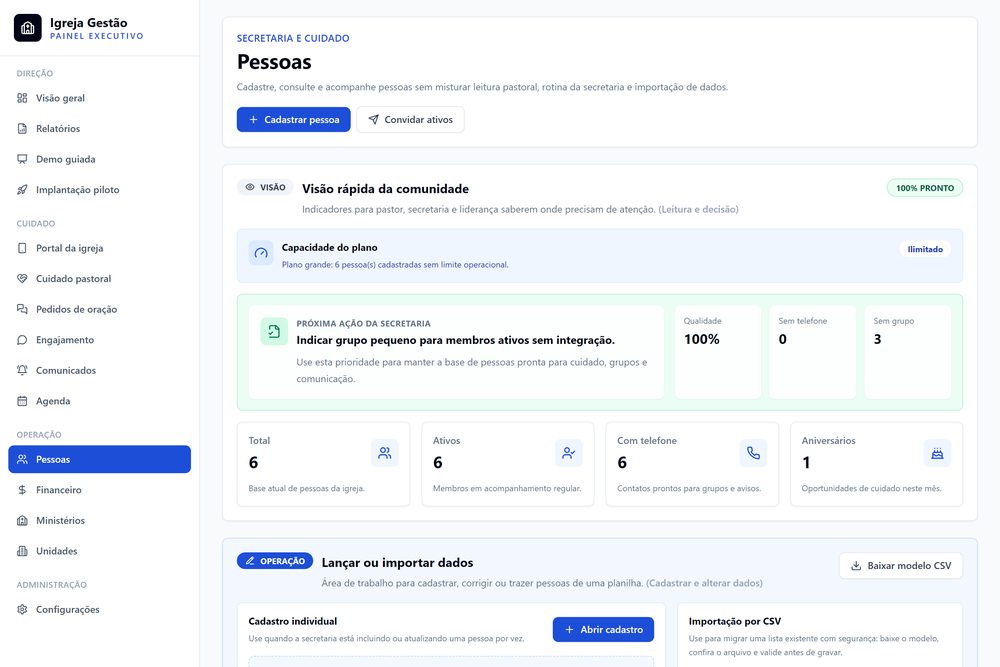Click the Abrir cadastro button

(603, 629)
